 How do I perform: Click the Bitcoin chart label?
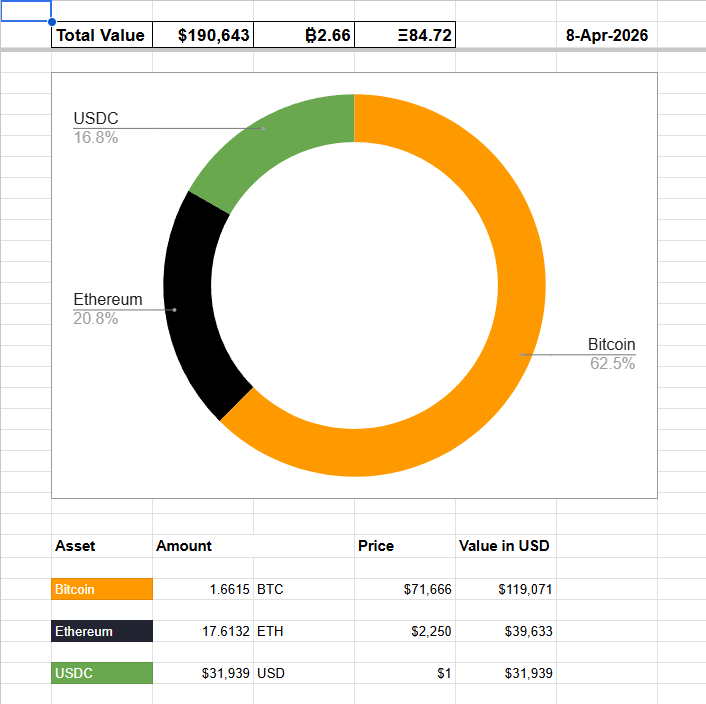point(611,344)
